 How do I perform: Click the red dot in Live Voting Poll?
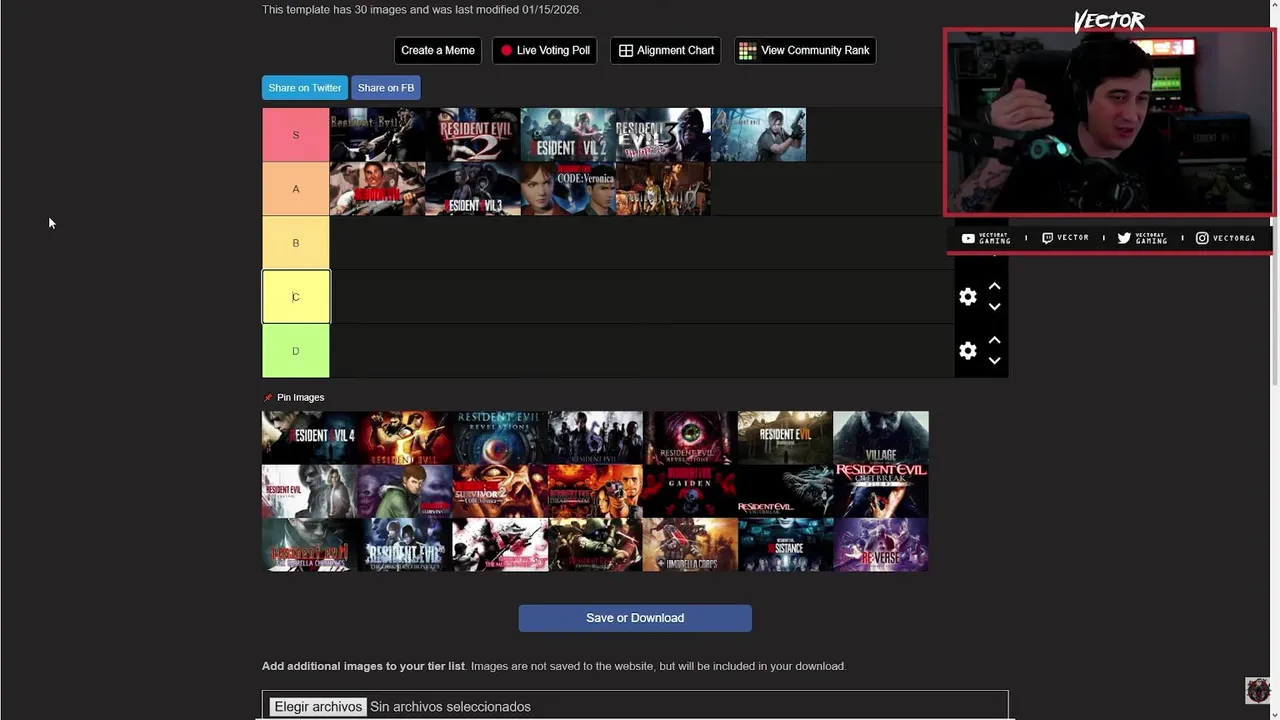(506, 50)
